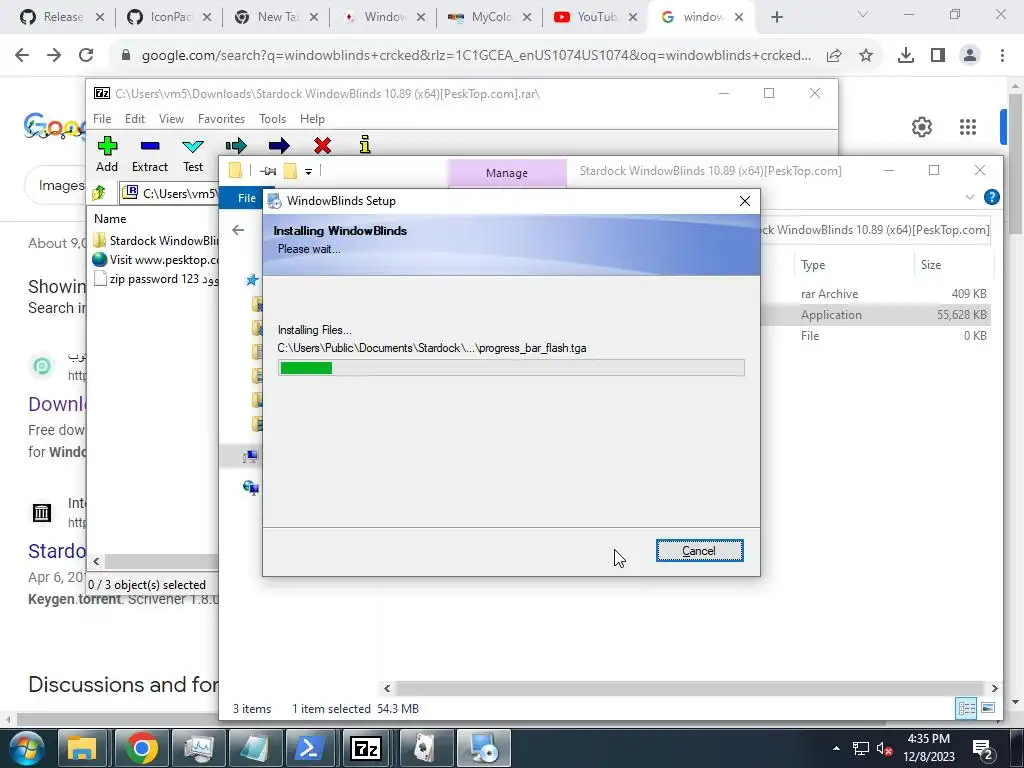Open the Start menu orb

click(x=26, y=748)
